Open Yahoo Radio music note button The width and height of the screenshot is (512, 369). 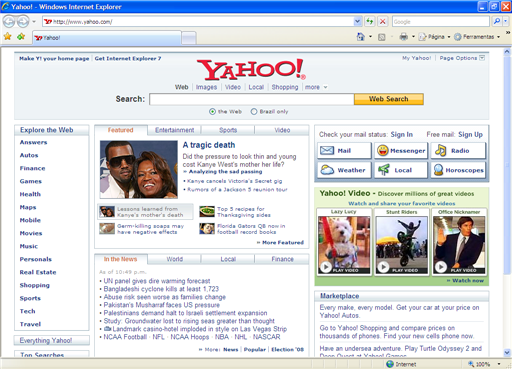(x=458, y=151)
